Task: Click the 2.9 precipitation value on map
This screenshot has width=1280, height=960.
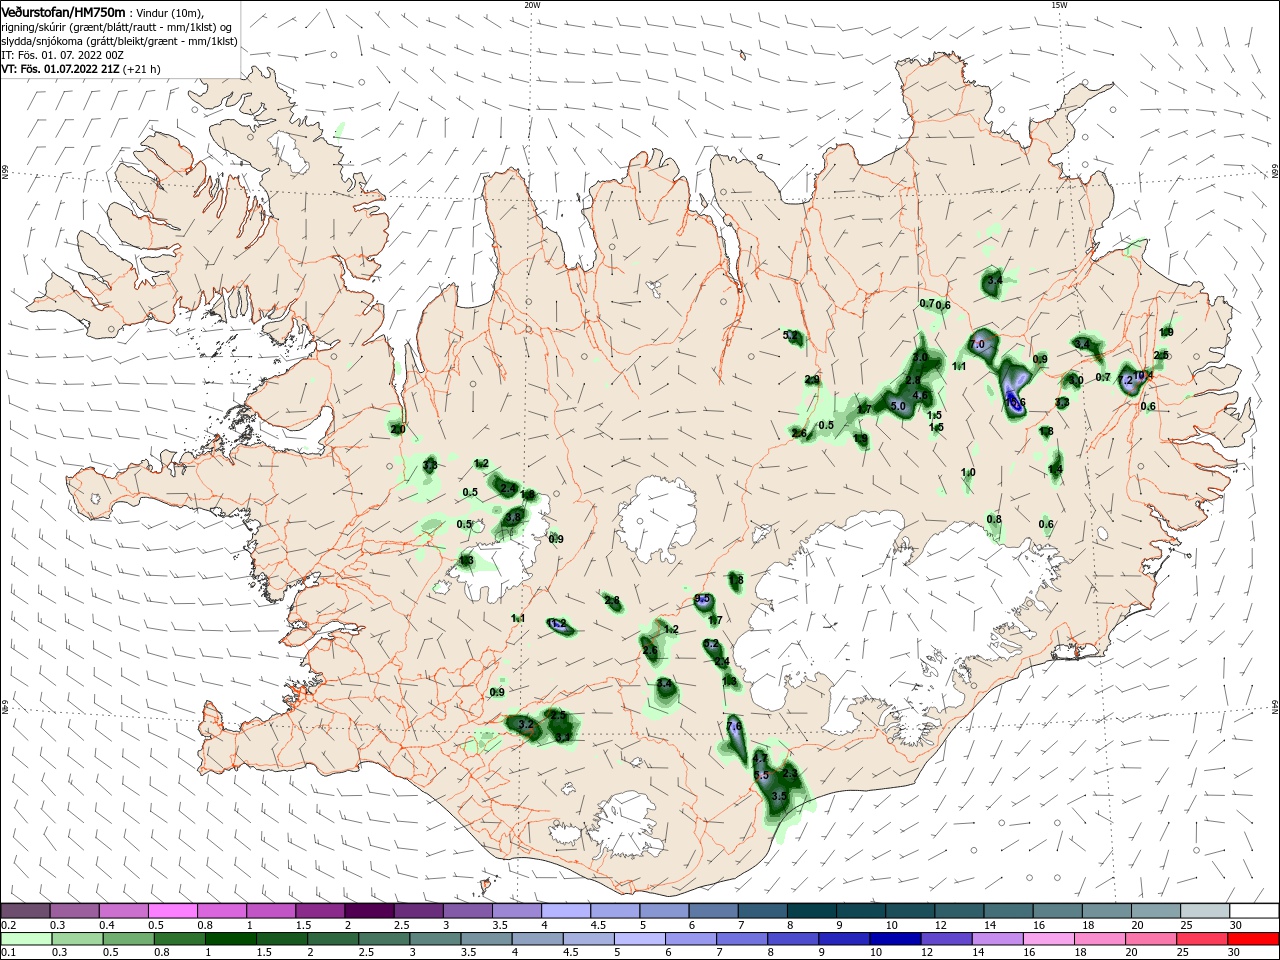Action: click(x=812, y=380)
